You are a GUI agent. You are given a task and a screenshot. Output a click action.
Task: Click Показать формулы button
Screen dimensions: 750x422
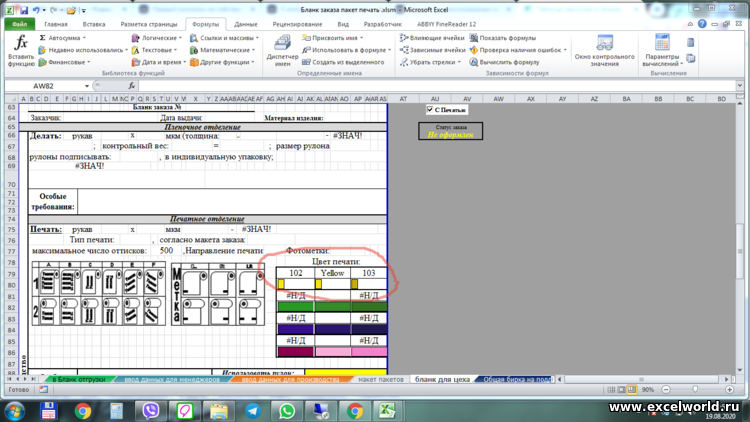tap(503, 38)
